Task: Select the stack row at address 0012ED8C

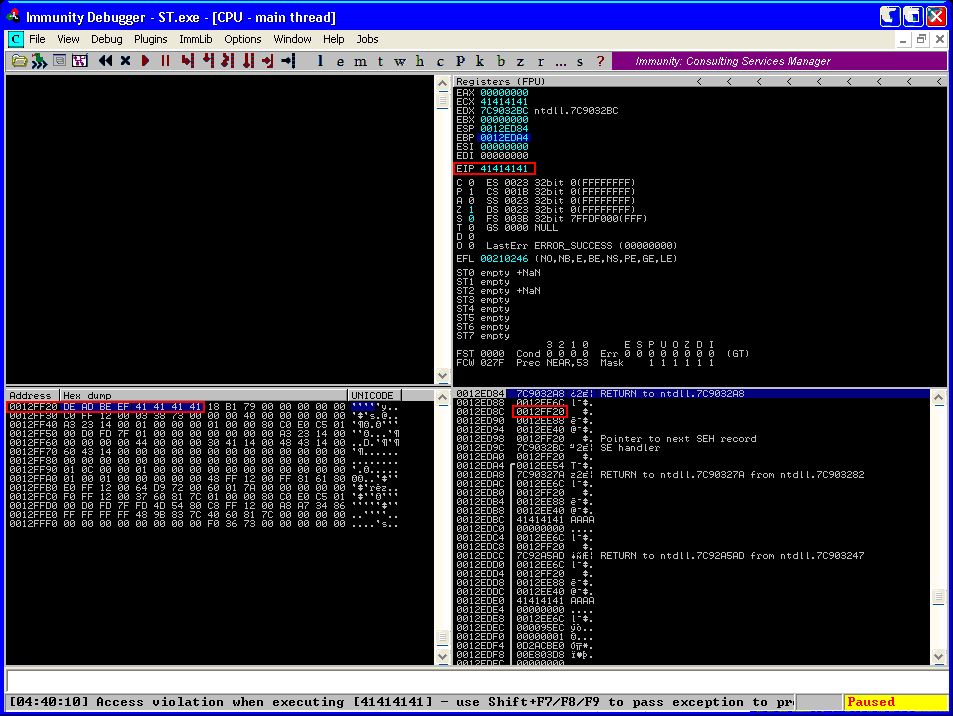Action: click(692, 412)
